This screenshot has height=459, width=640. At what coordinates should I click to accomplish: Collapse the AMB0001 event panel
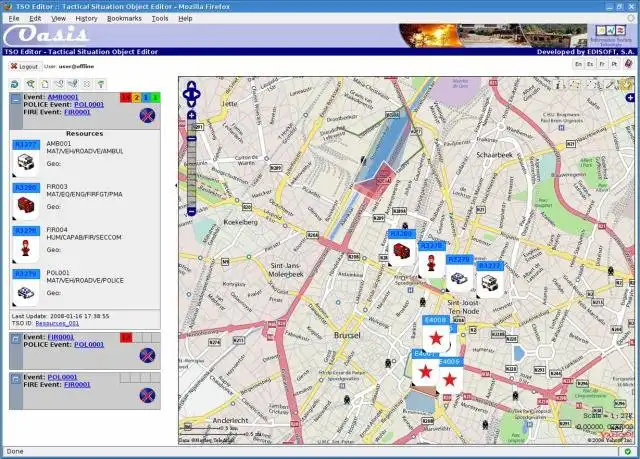tap(16, 99)
